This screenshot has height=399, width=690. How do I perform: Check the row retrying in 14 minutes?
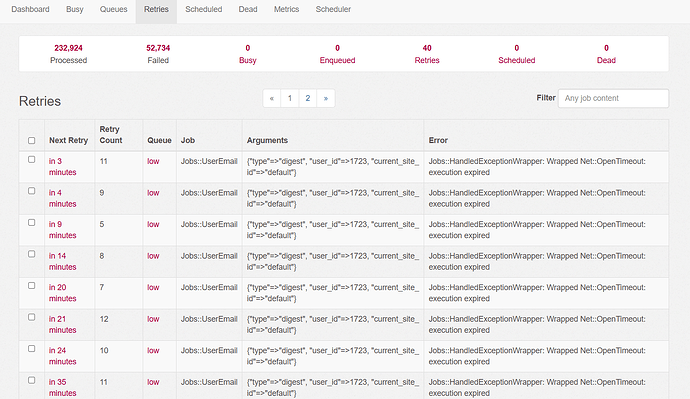[32, 254]
